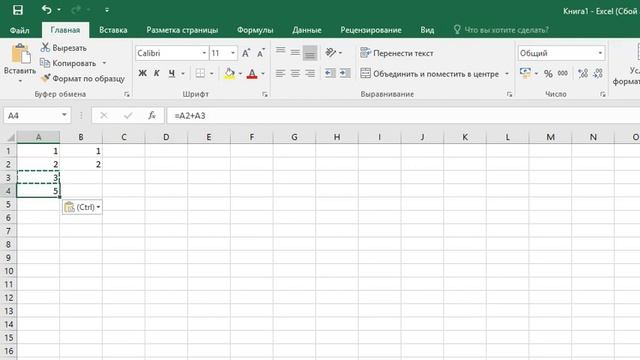640x360 pixels.
Task: Increase font size with larger A icon
Action: 246,53
